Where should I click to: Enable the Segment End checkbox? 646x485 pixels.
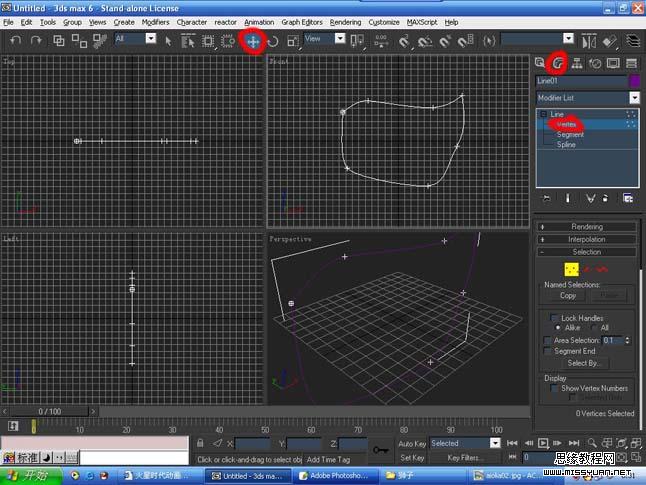[547, 351]
